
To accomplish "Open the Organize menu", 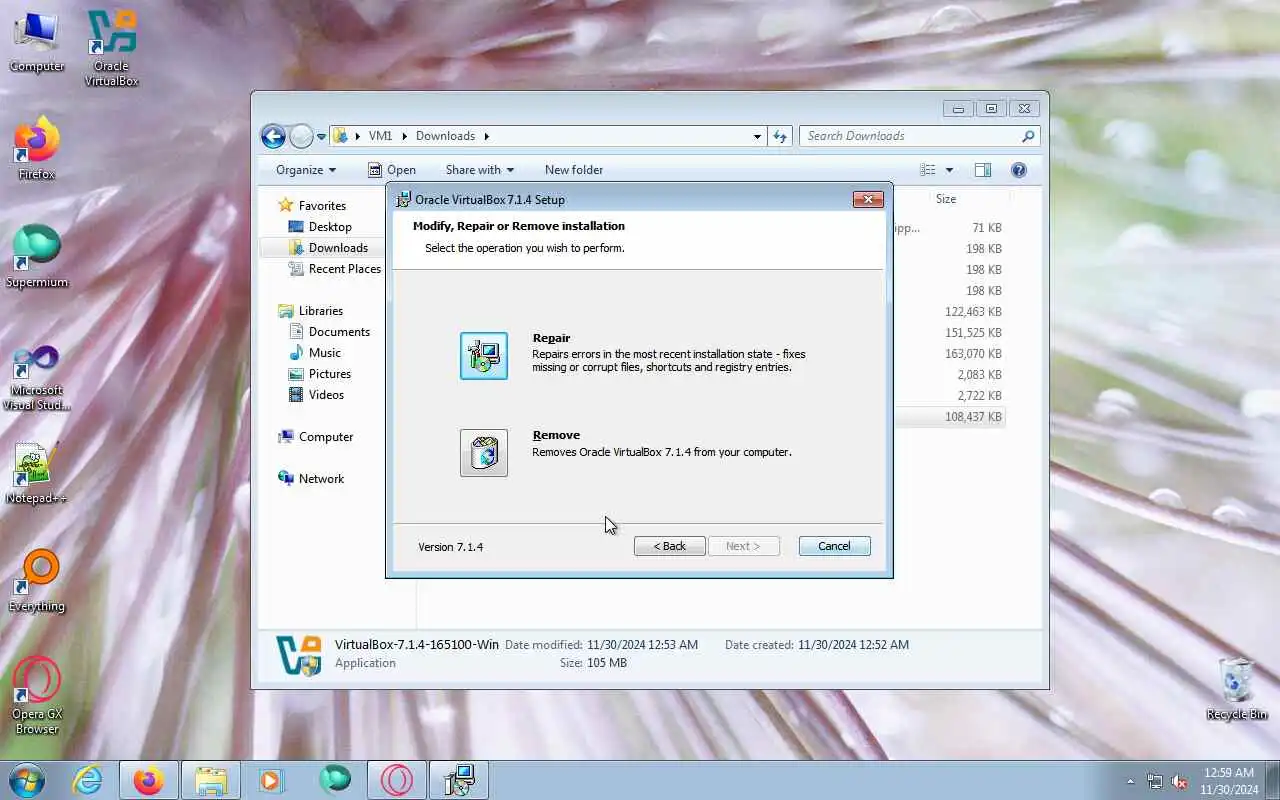I will click(306, 170).
